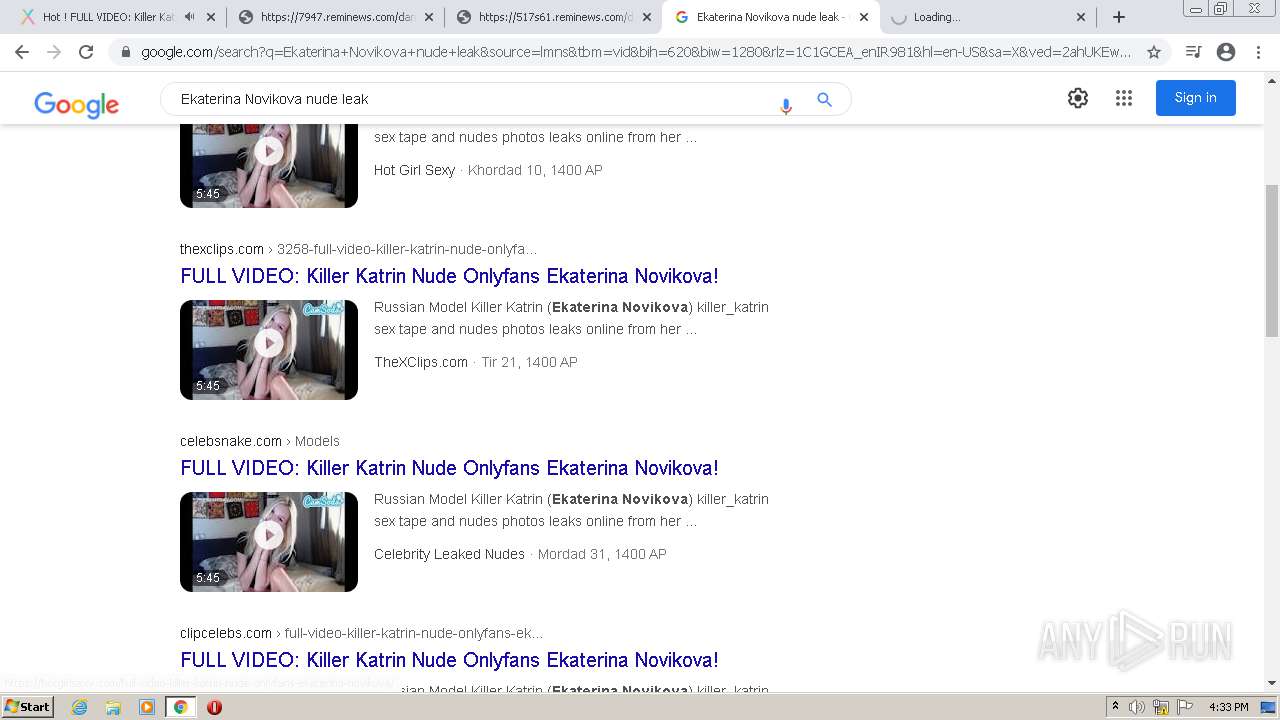Click the page's vertical scrollbar thumb
Viewport: 1280px width, 720px height.
click(1272, 260)
